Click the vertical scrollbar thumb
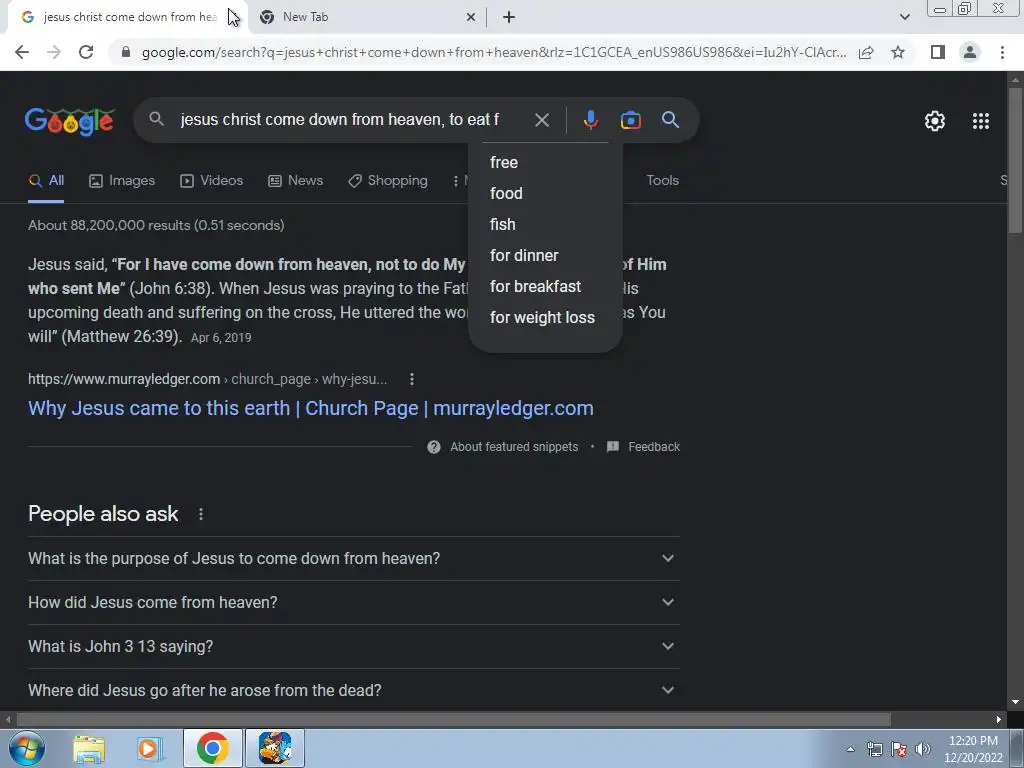1024x768 pixels. [x=1015, y=160]
